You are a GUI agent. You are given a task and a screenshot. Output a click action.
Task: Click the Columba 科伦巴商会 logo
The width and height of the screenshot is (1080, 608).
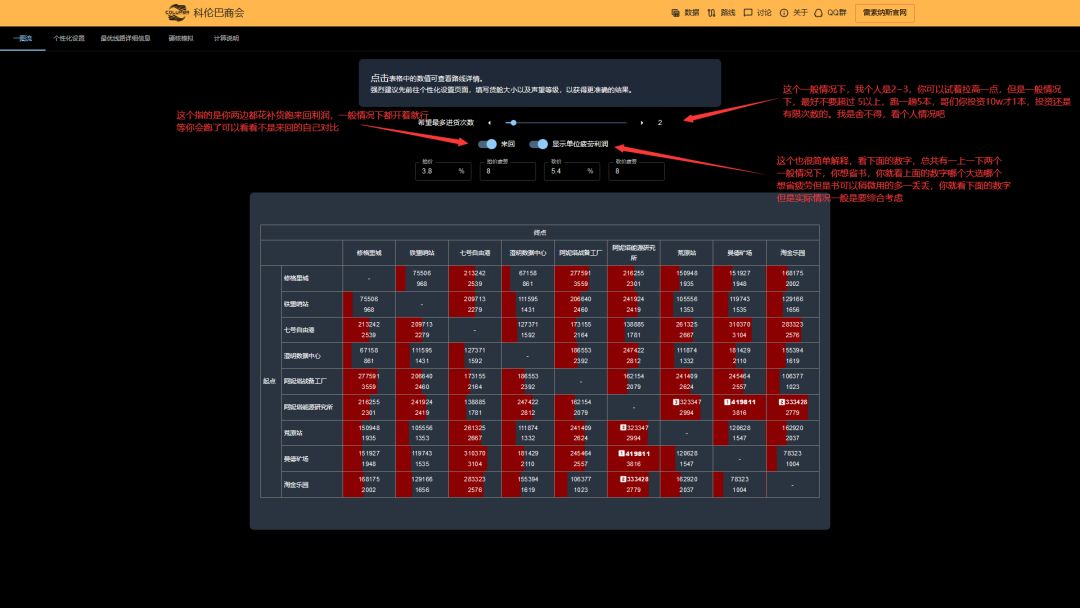click(205, 12)
